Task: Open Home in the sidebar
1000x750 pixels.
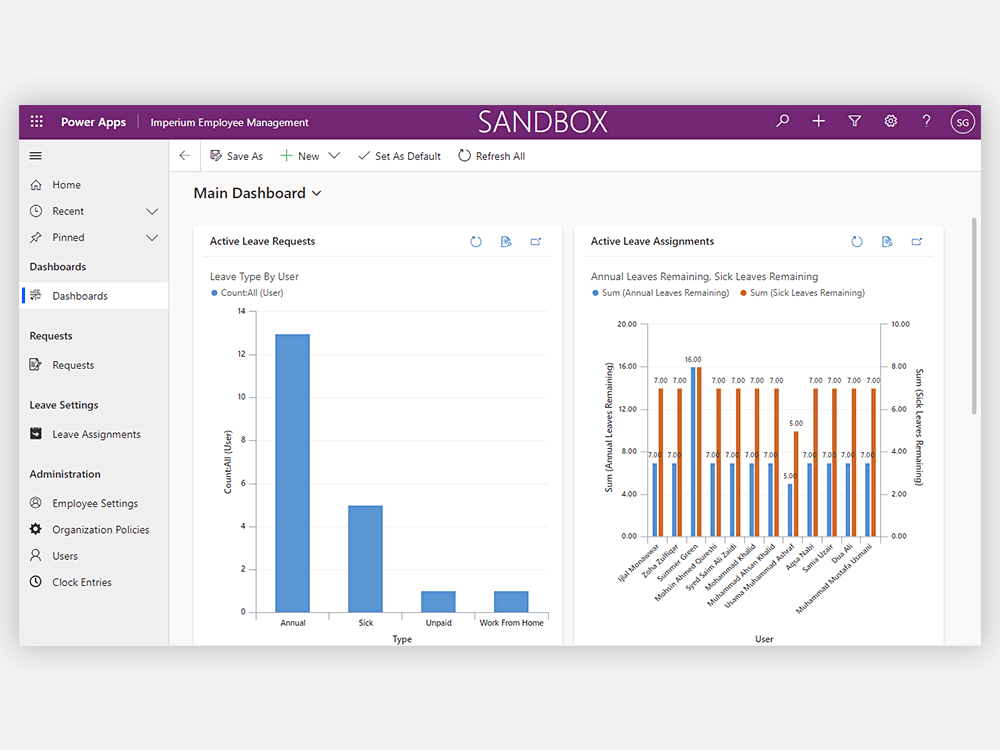Action: click(x=94, y=185)
